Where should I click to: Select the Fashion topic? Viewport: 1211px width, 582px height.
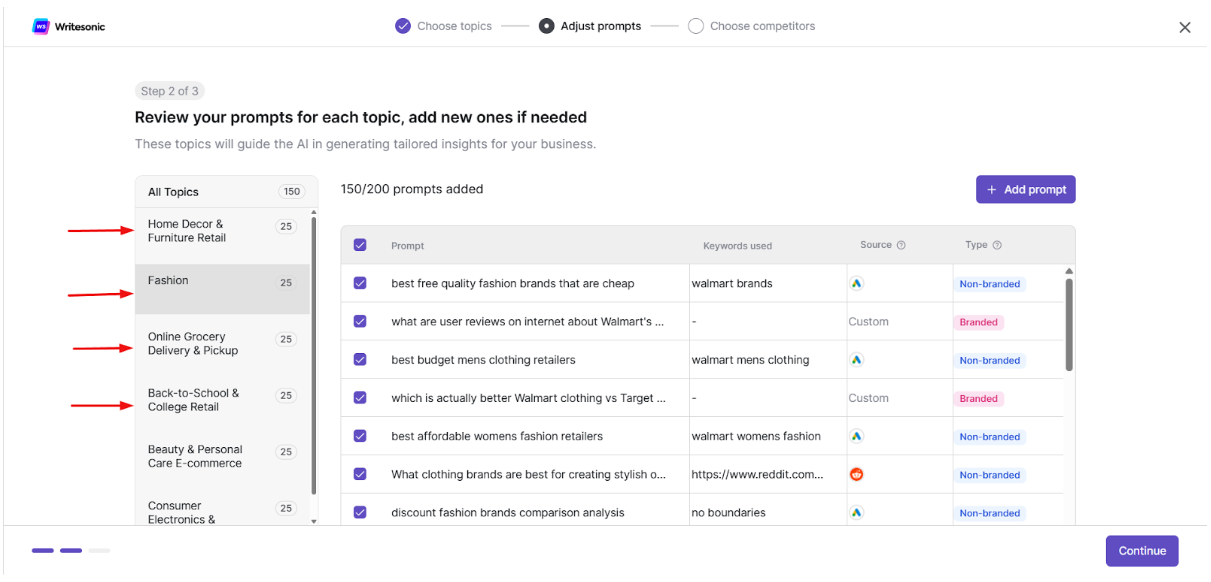(x=222, y=289)
